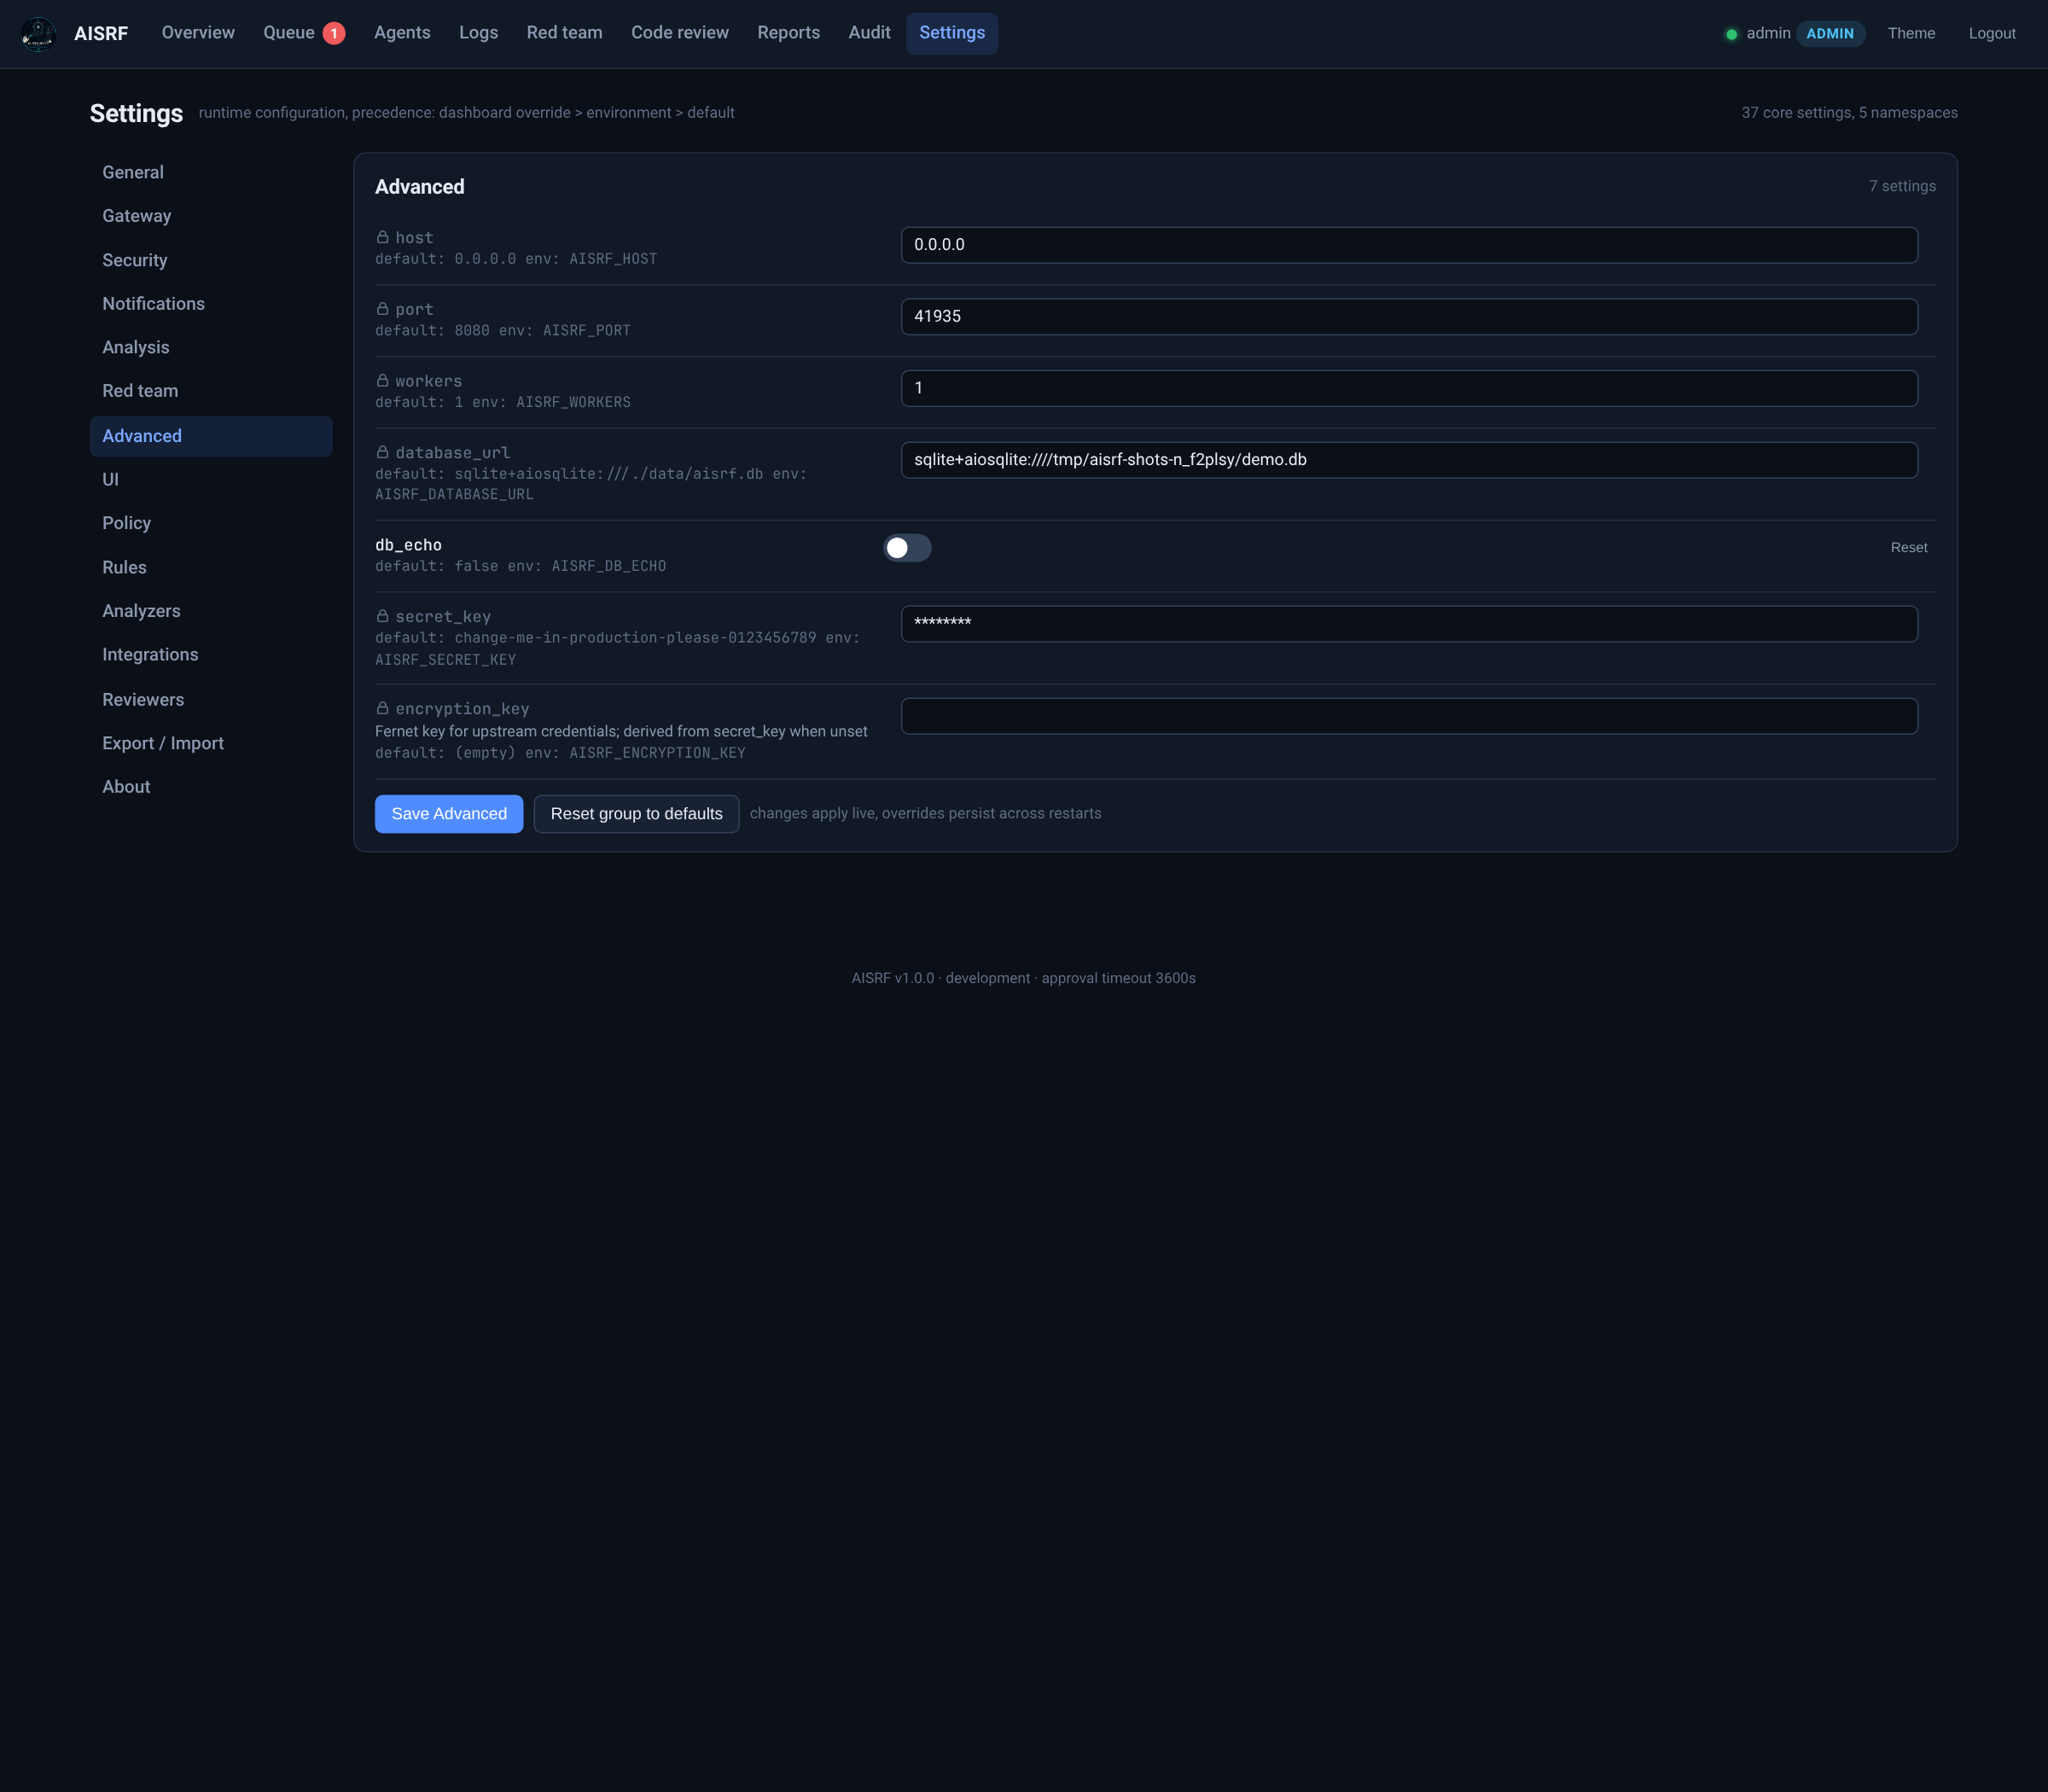
Task: Open Notifications settings group
Action: coord(211,304)
